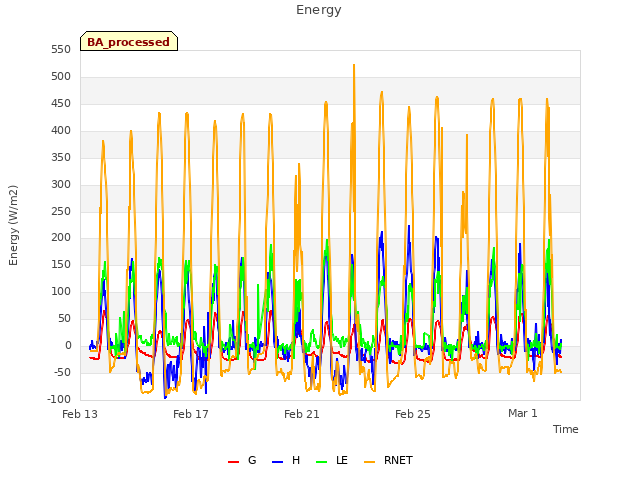The image size is (640, 480).
Task: Click the Feb 21 x-axis tick label
Action: pos(302,414)
